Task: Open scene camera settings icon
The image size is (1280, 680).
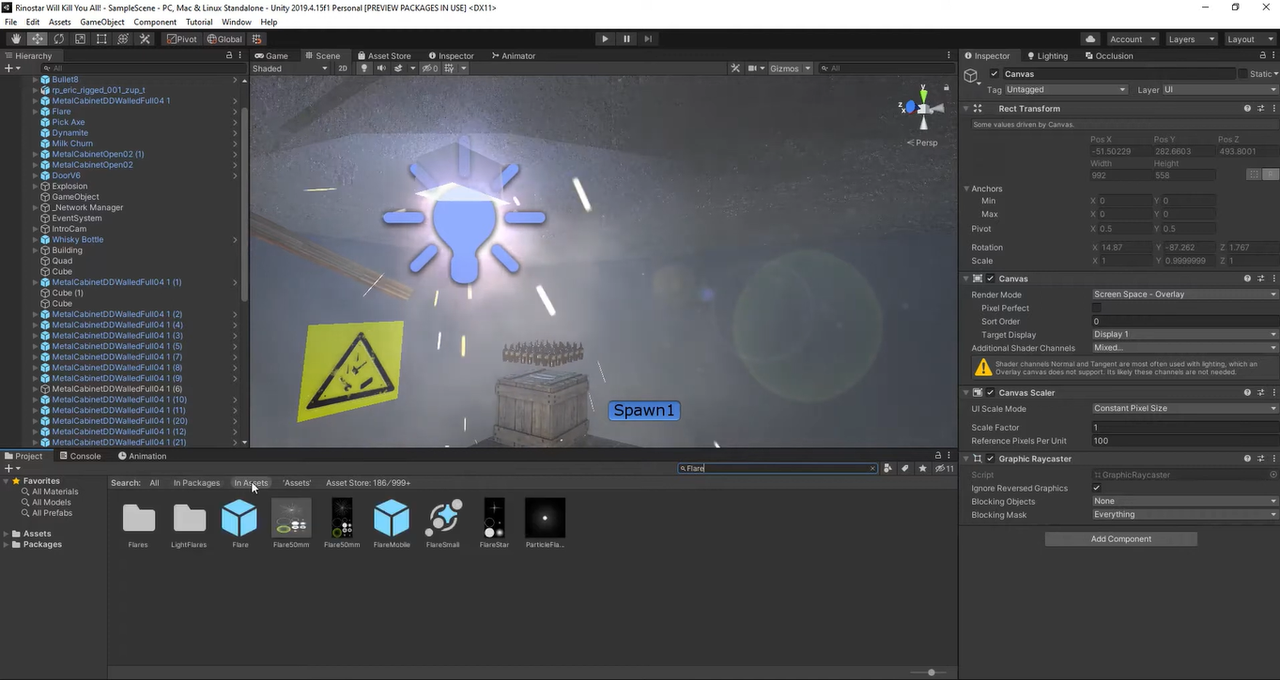Action: pos(754,68)
